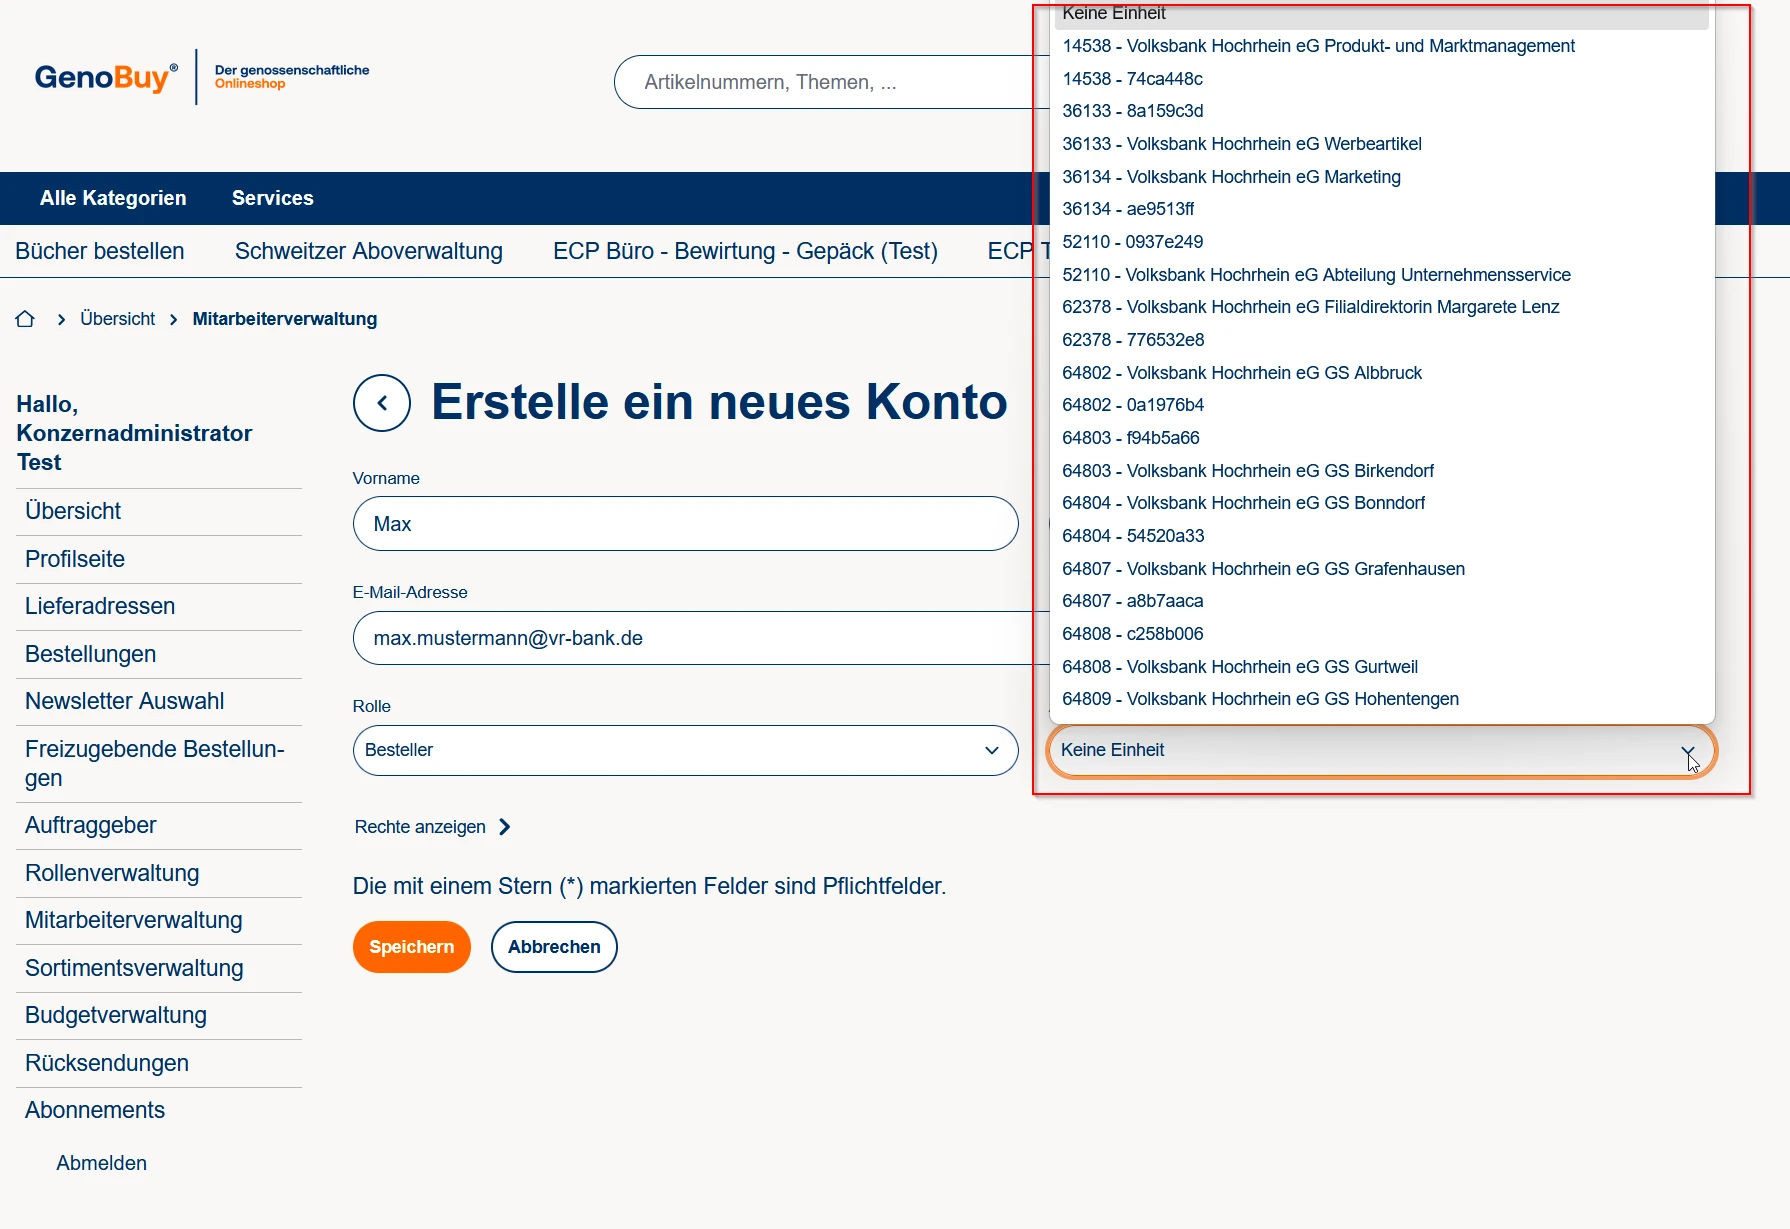The width and height of the screenshot is (1790, 1229).
Task: Choose 64802 - Volksbank Hochrhein eG GS Albbruck
Action: click(1241, 373)
